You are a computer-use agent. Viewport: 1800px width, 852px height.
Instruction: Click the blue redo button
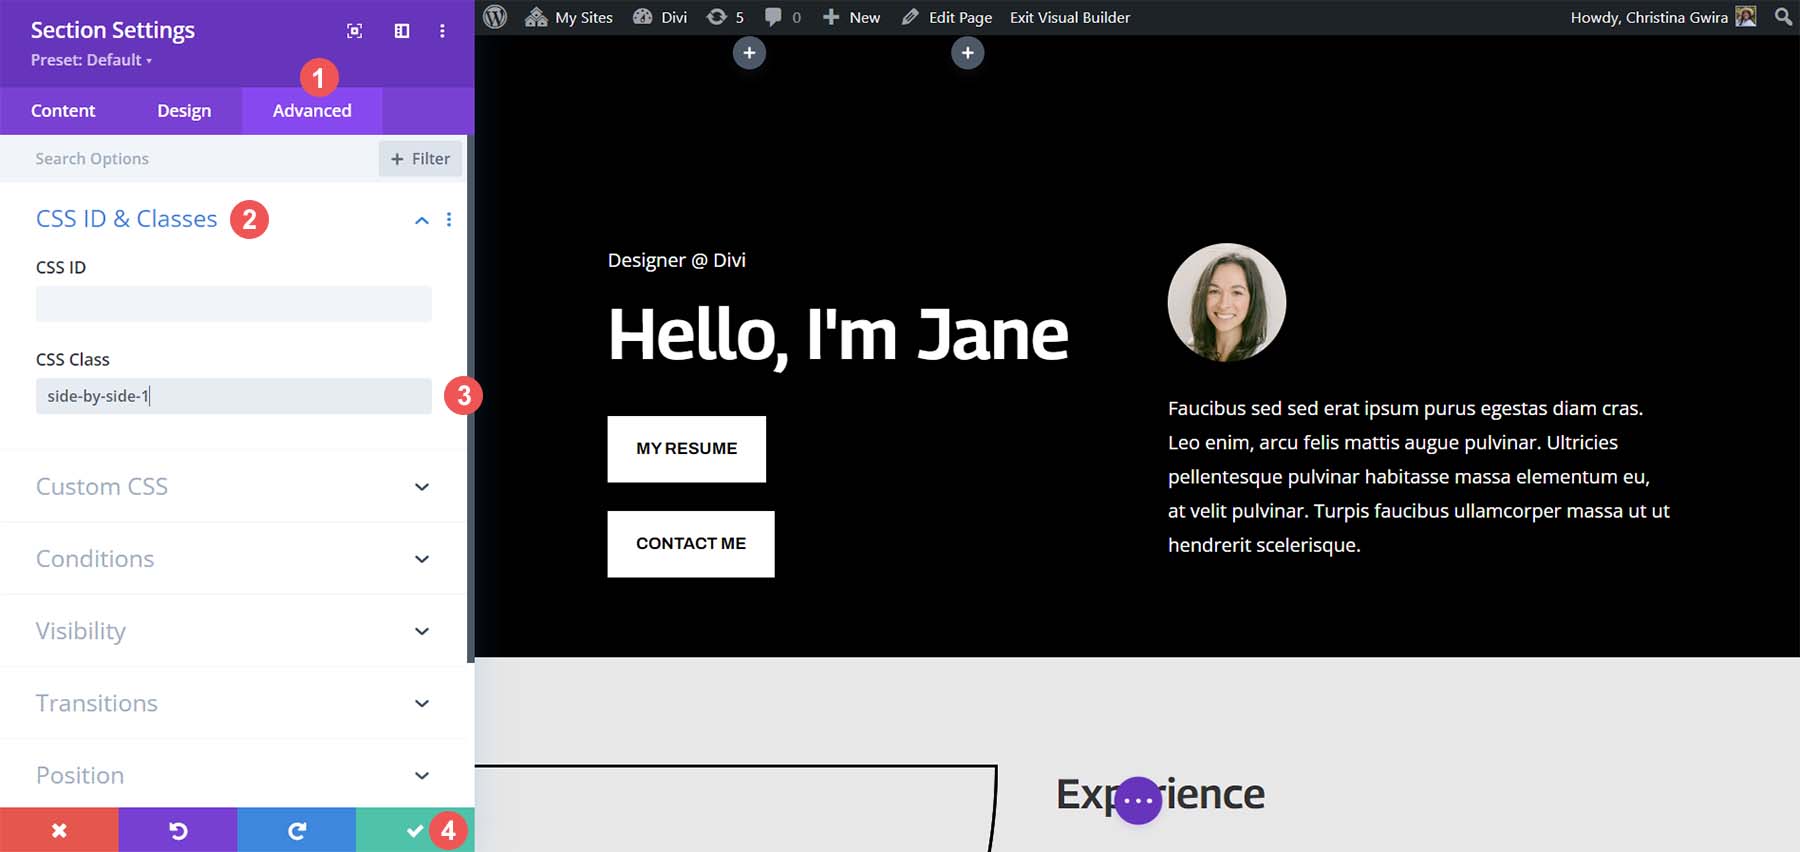pos(296,830)
